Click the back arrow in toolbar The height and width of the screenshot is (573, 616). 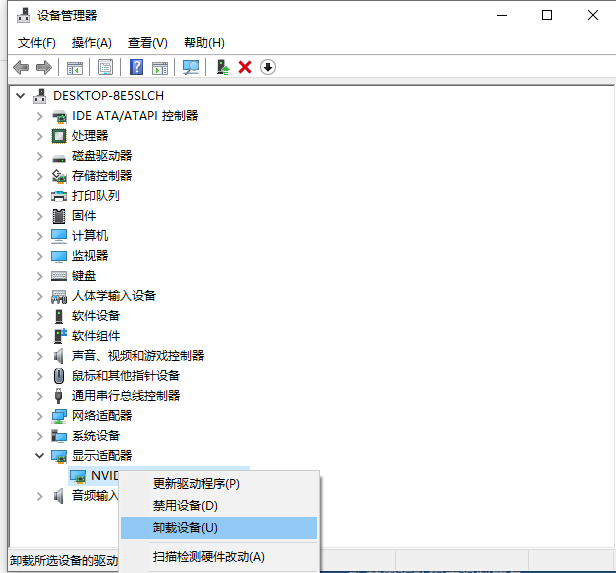pyautogui.click(x=21, y=67)
